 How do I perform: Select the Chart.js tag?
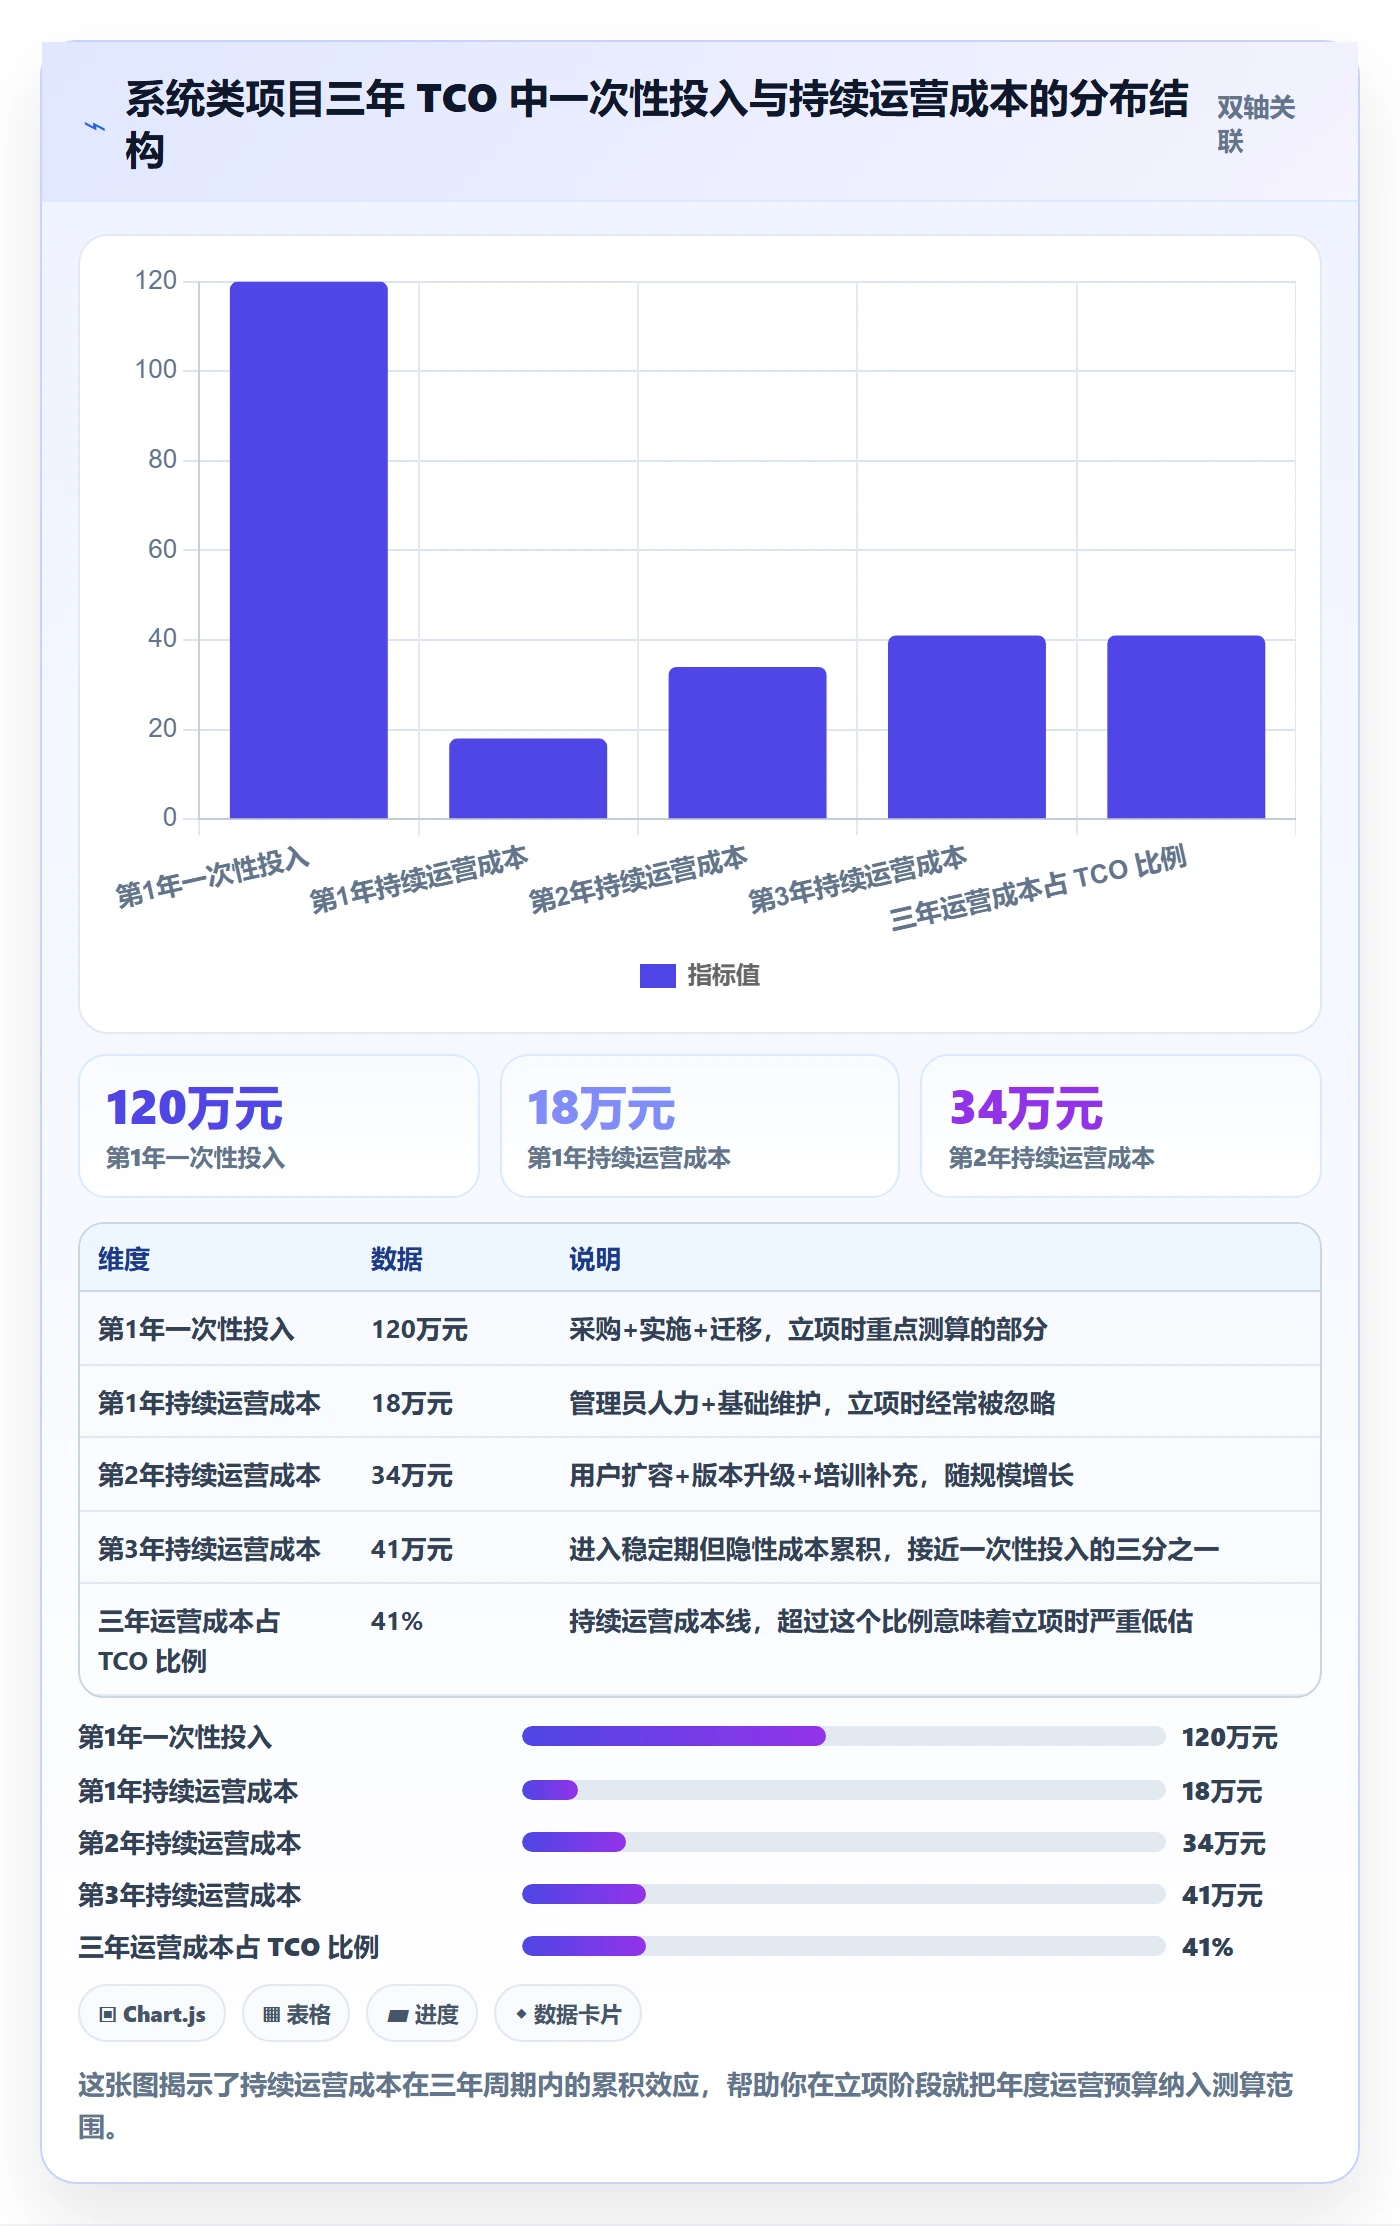point(152,2014)
